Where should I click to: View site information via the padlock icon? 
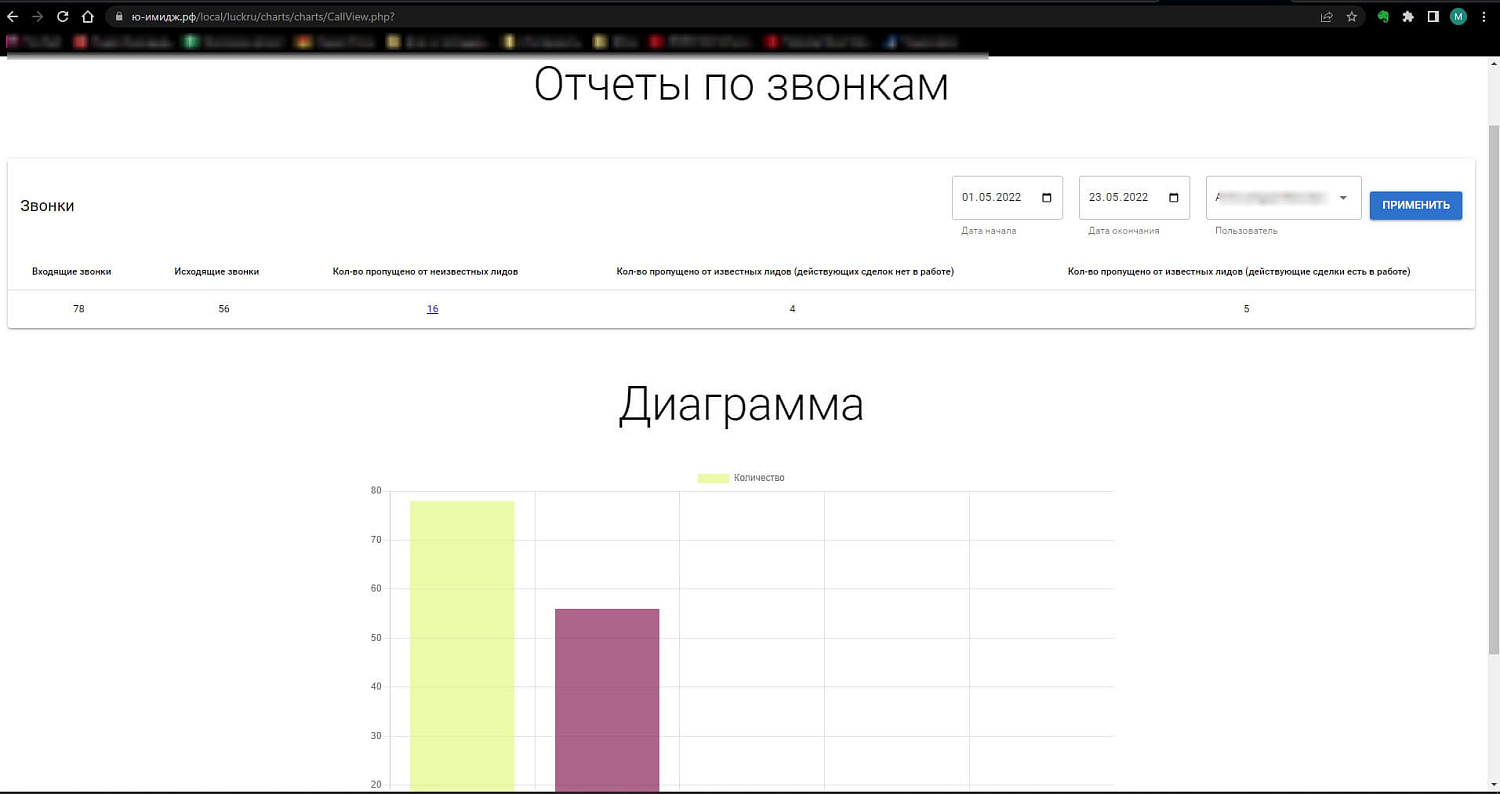pos(120,16)
